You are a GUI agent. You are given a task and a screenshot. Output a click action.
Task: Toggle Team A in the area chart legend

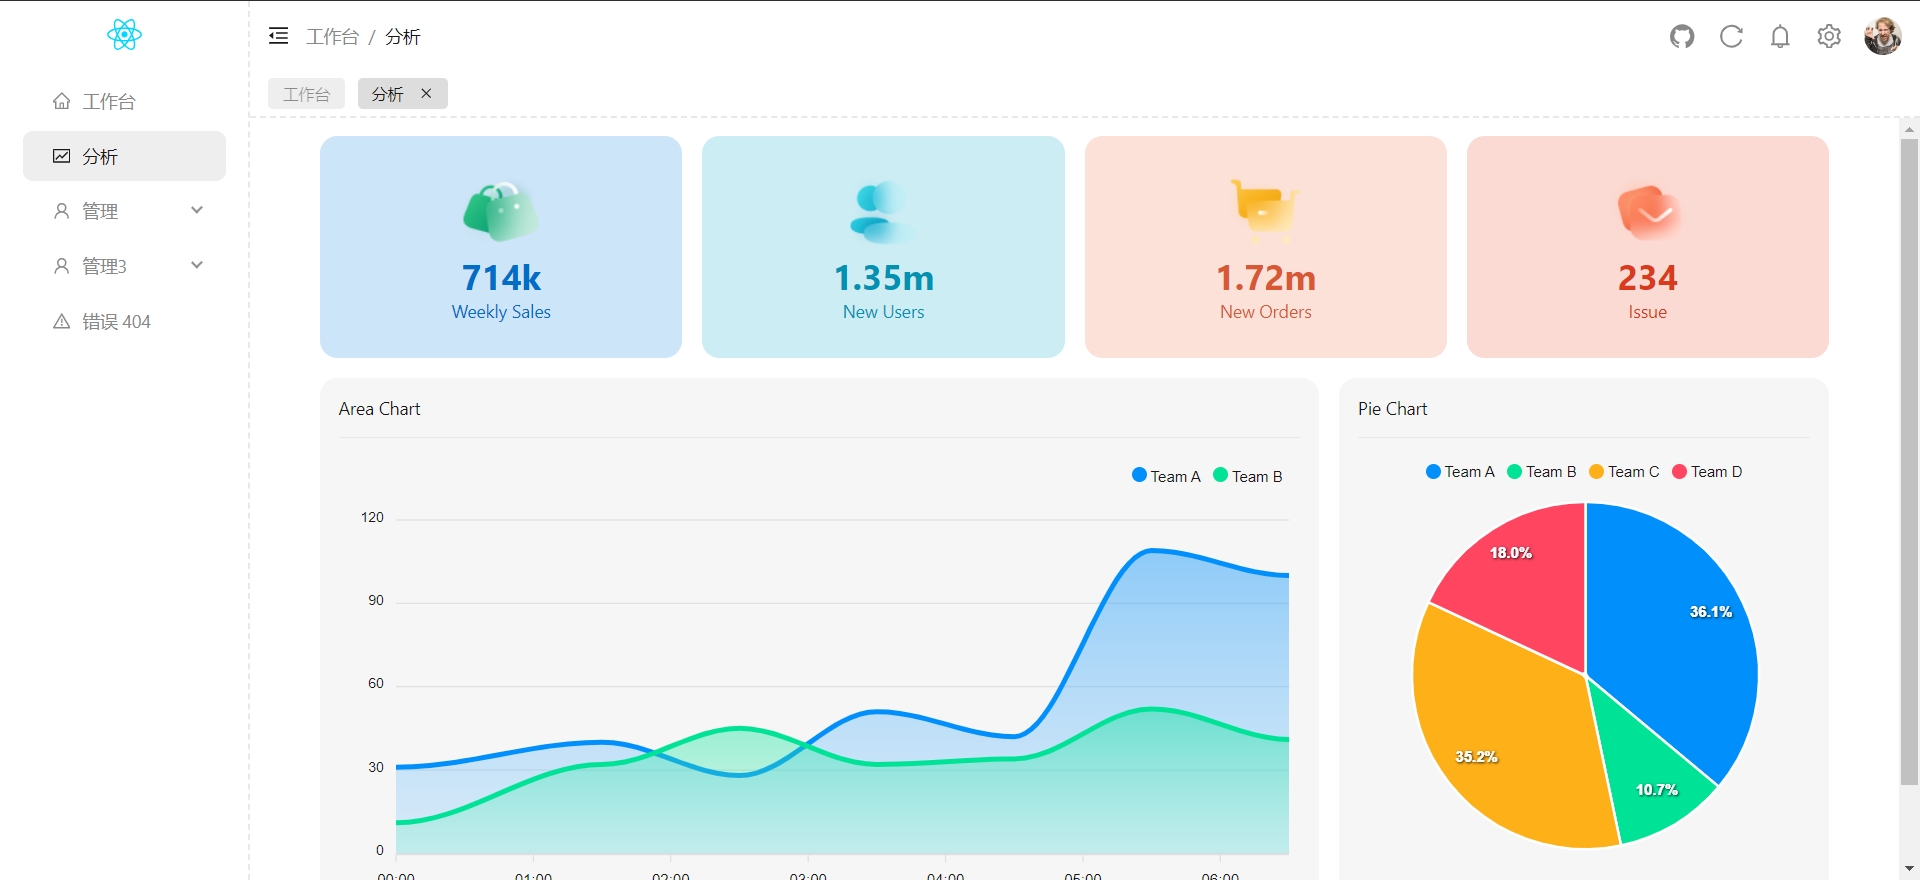coord(1166,476)
